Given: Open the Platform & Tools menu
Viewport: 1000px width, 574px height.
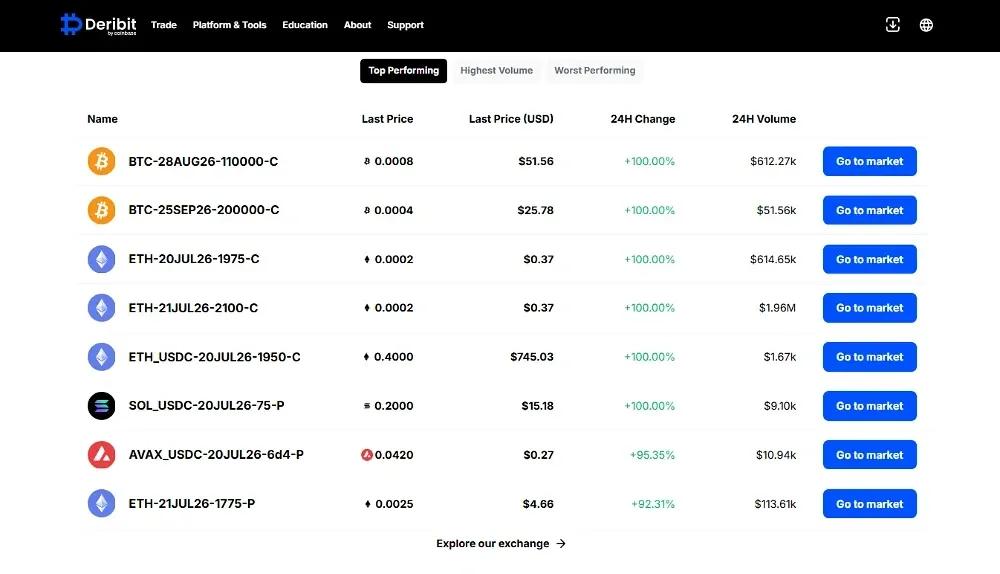Looking at the screenshot, I should coord(230,25).
